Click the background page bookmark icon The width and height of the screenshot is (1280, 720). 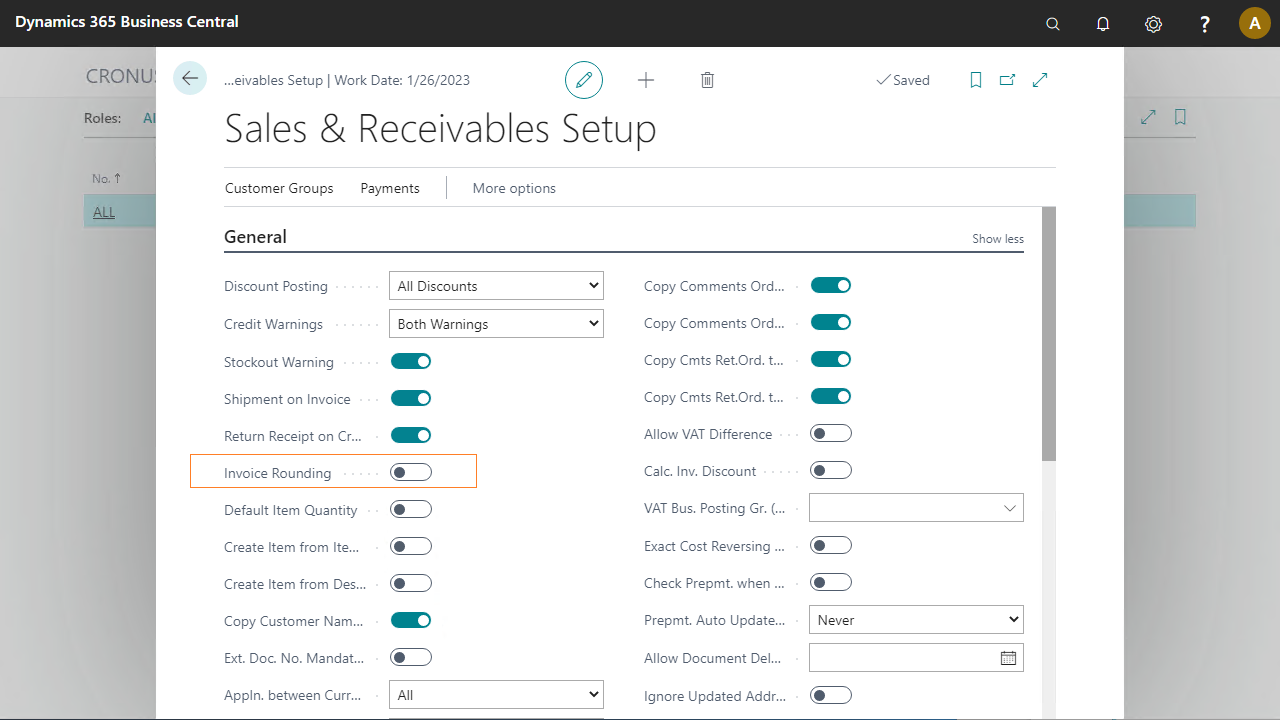[1181, 117]
